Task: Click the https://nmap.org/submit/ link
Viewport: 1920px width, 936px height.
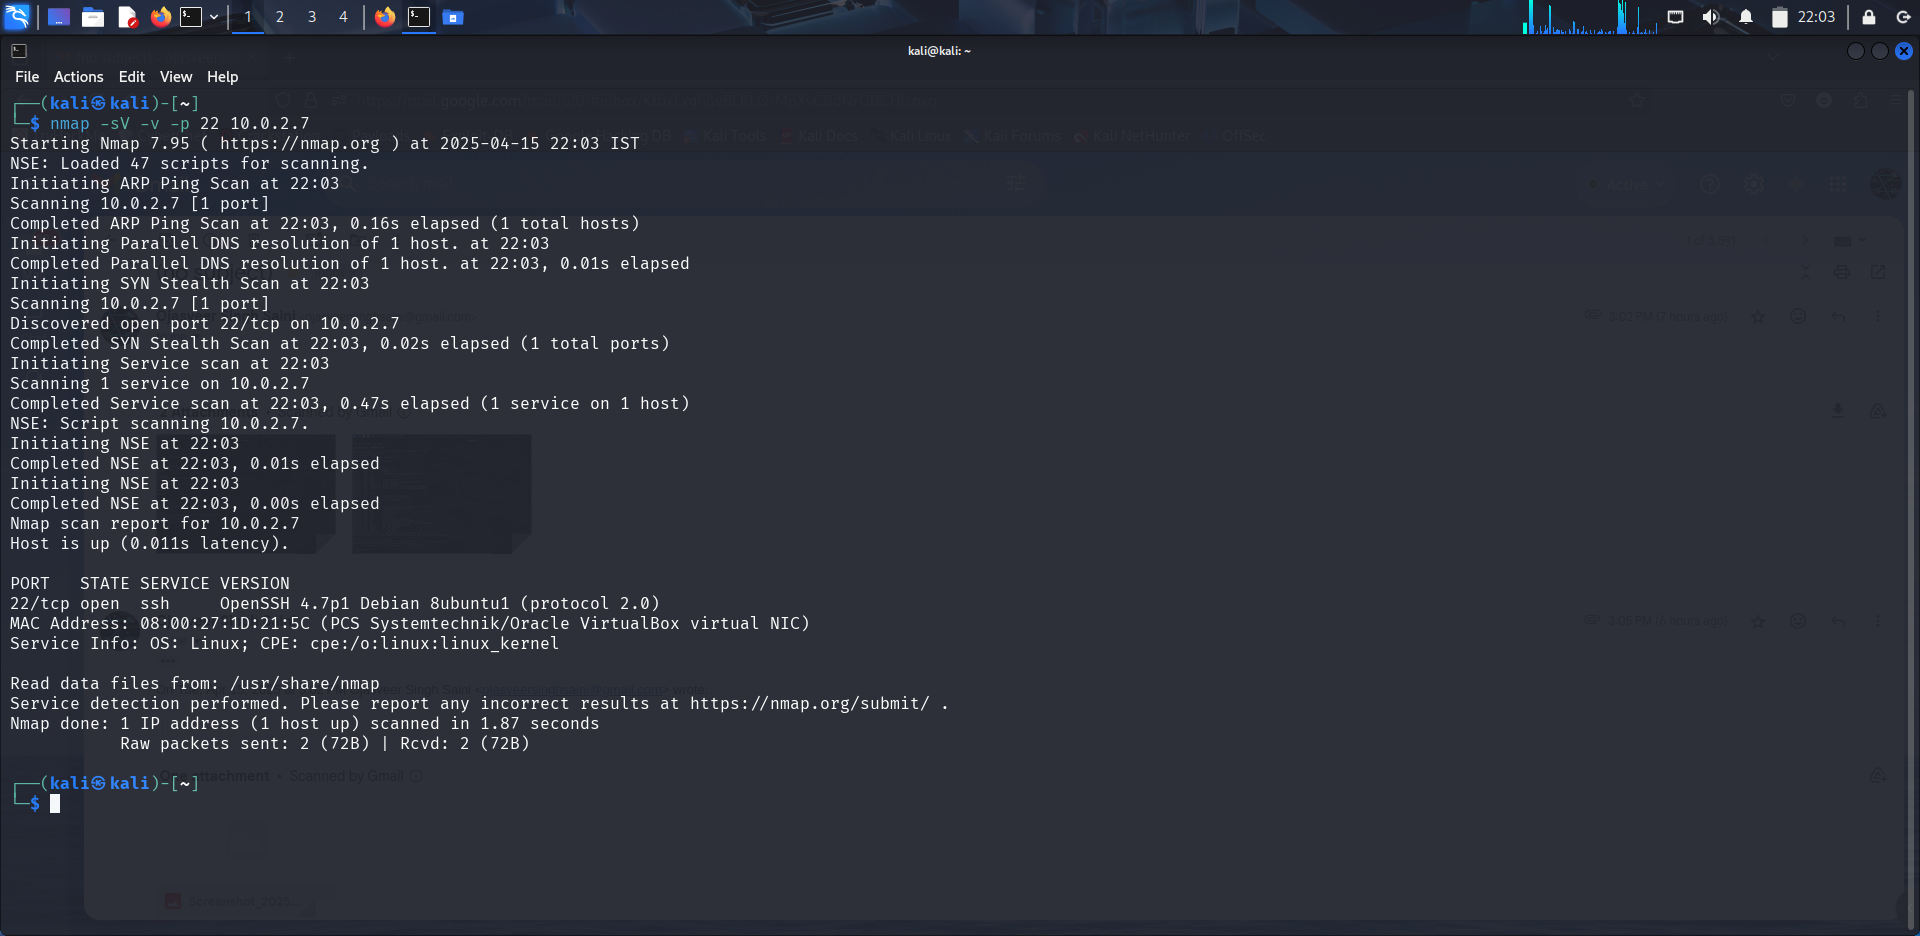Action: 810,704
